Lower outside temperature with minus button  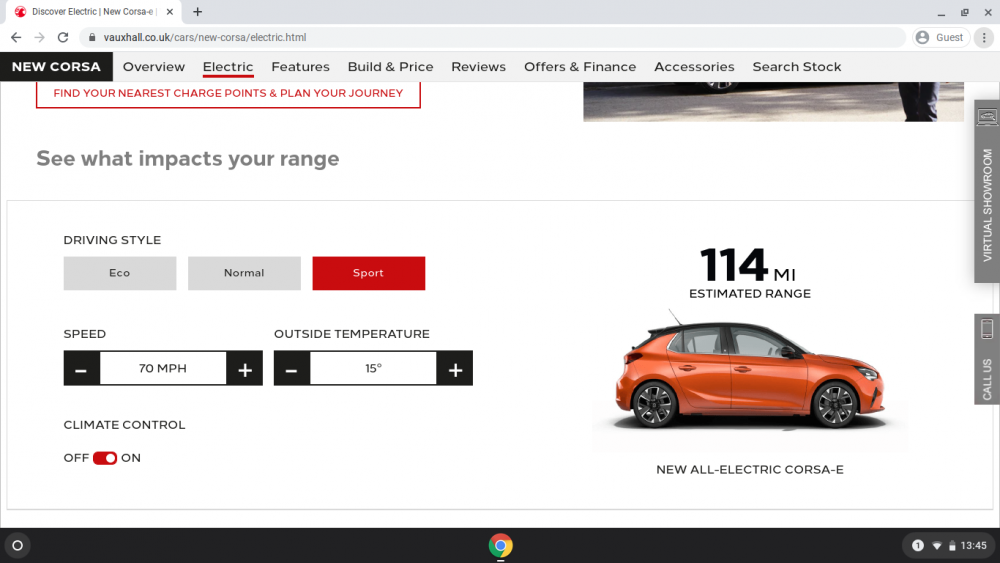click(292, 369)
